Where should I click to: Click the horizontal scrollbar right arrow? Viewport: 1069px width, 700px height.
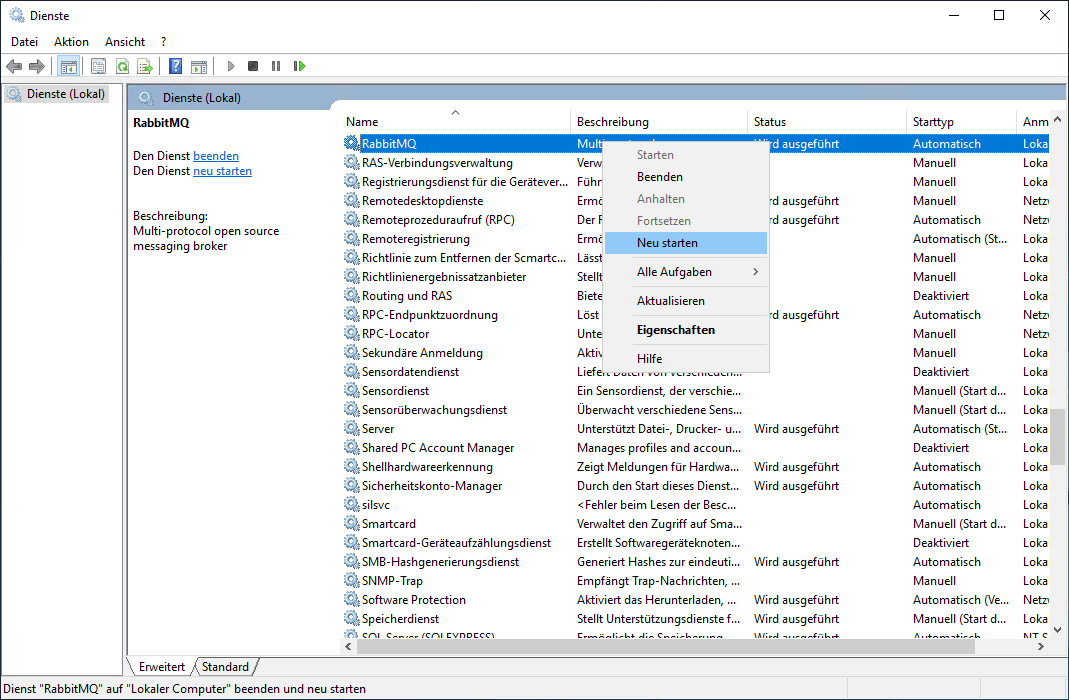(1041, 646)
